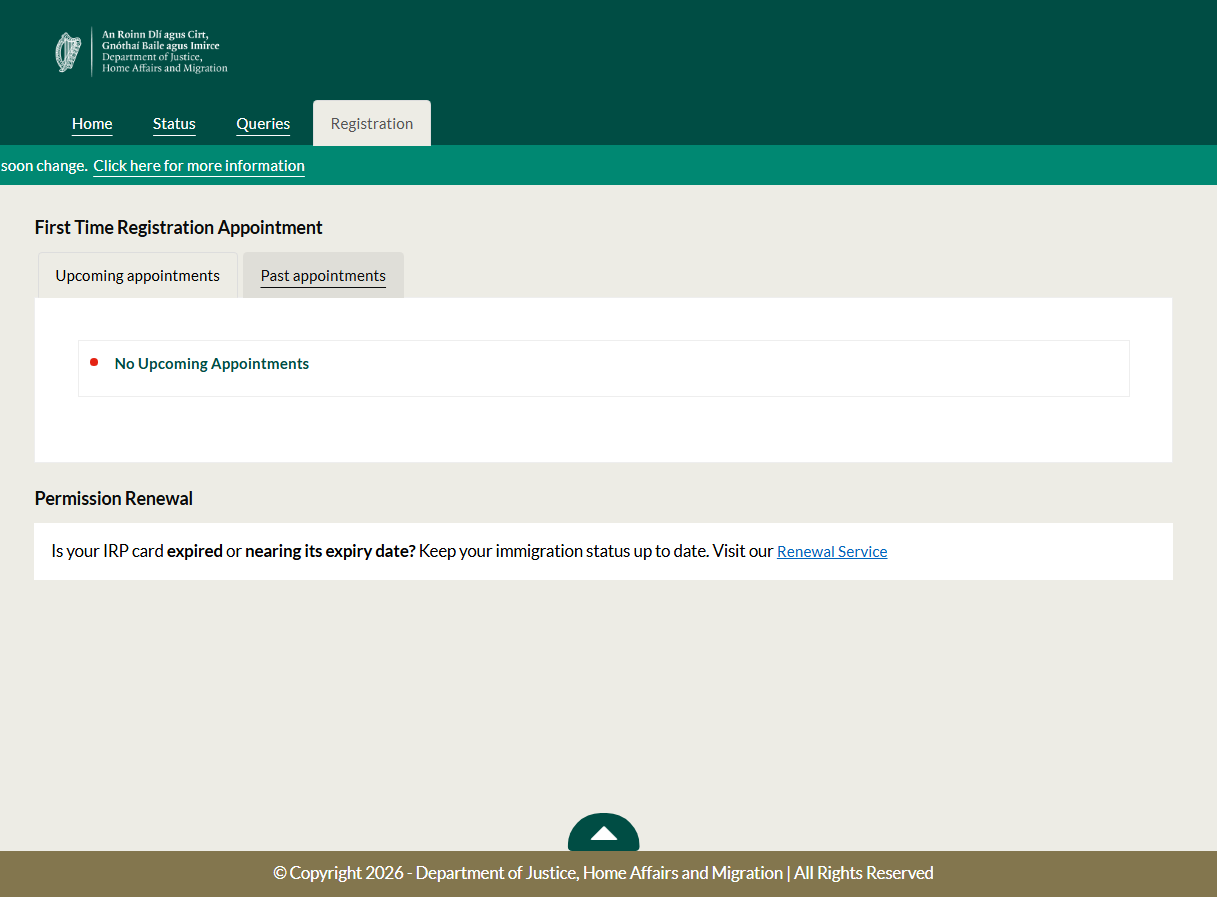Click the copyright 2026 footer text
This screenshot has height=897, width=1217.
coord(603,873)
